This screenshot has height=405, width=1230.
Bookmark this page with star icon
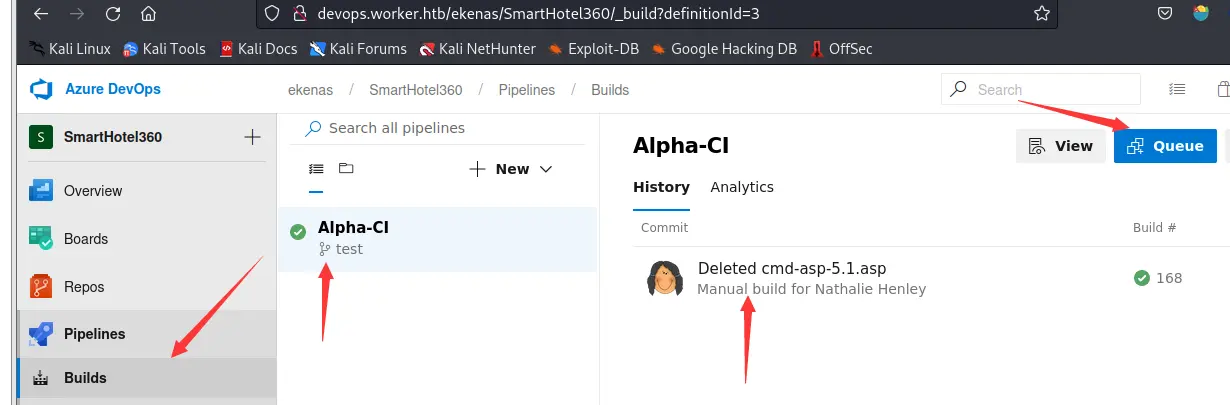1041,15
